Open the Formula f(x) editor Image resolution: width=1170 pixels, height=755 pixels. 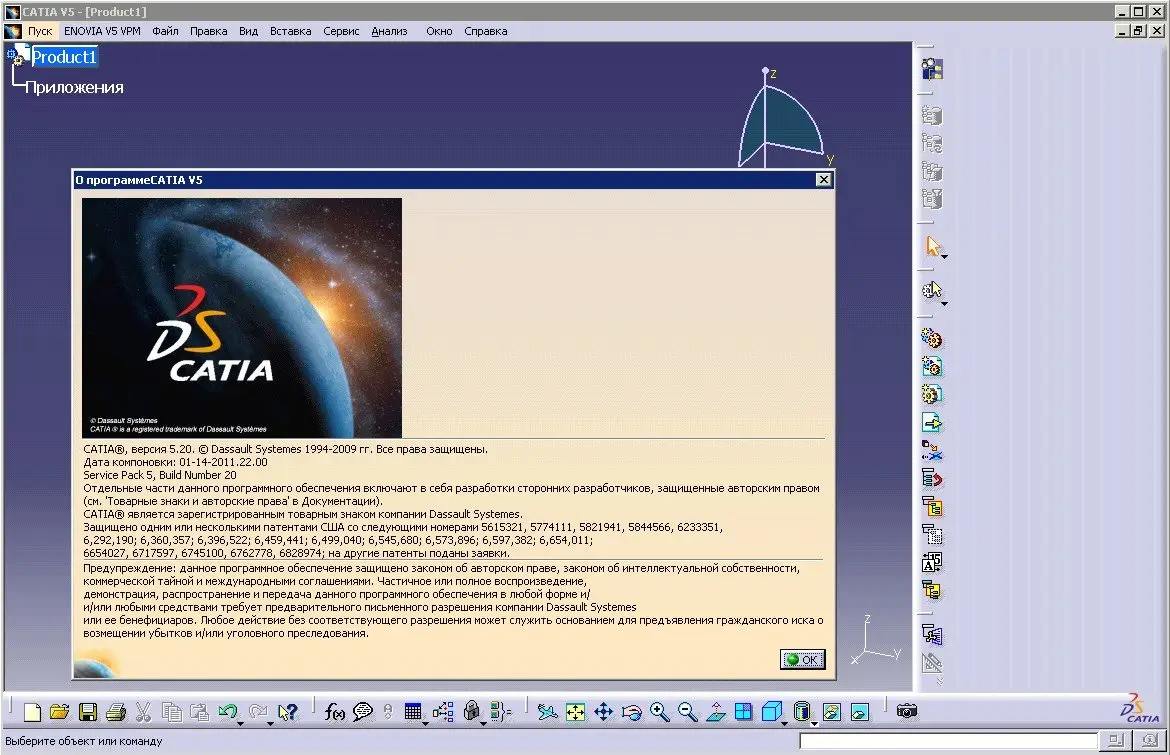(335, 712)
